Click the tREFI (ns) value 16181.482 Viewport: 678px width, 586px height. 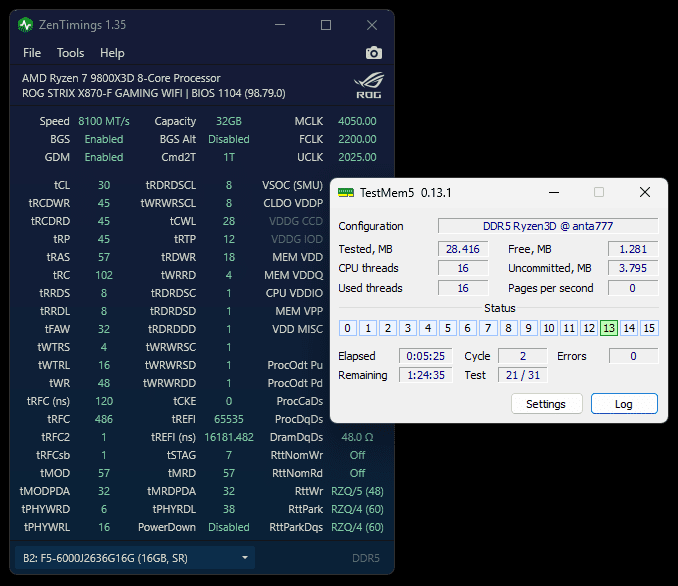pos(229,437)
